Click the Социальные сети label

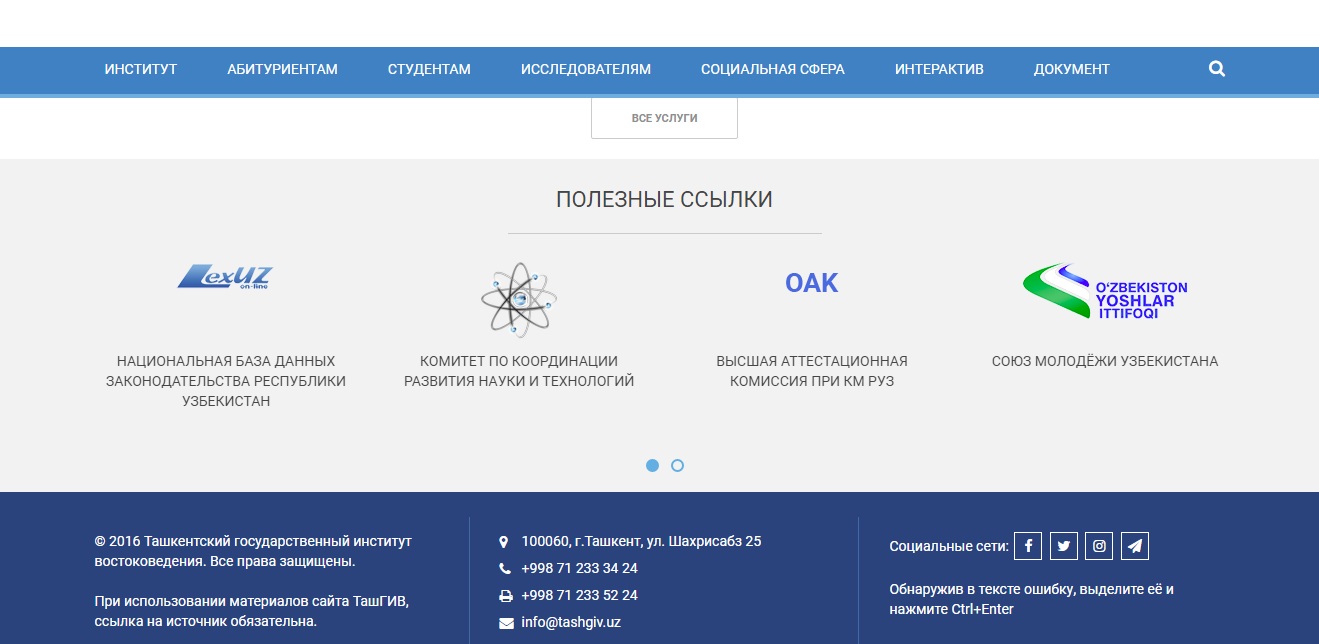pyautogui.click(x=949, y=546)
